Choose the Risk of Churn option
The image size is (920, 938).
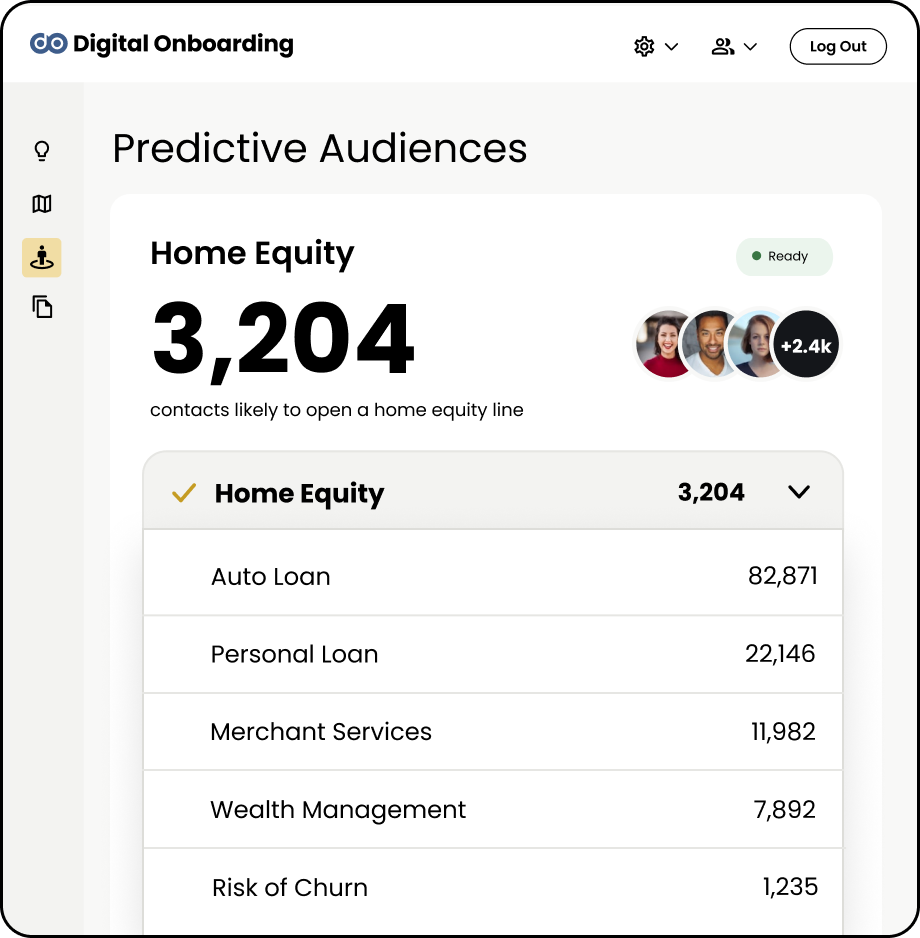pyautogui.click(x=493, y=890)
